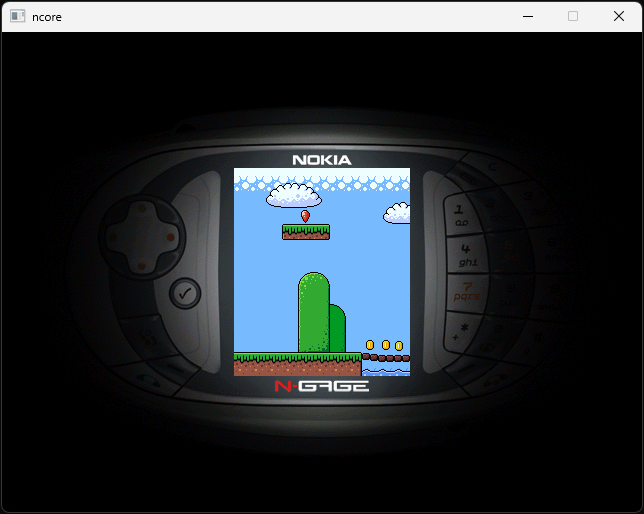The height and width of the screenshot is (514, 644).
Task: Click the ncore app icon in title bar
Action: click(x=18, y=16)
